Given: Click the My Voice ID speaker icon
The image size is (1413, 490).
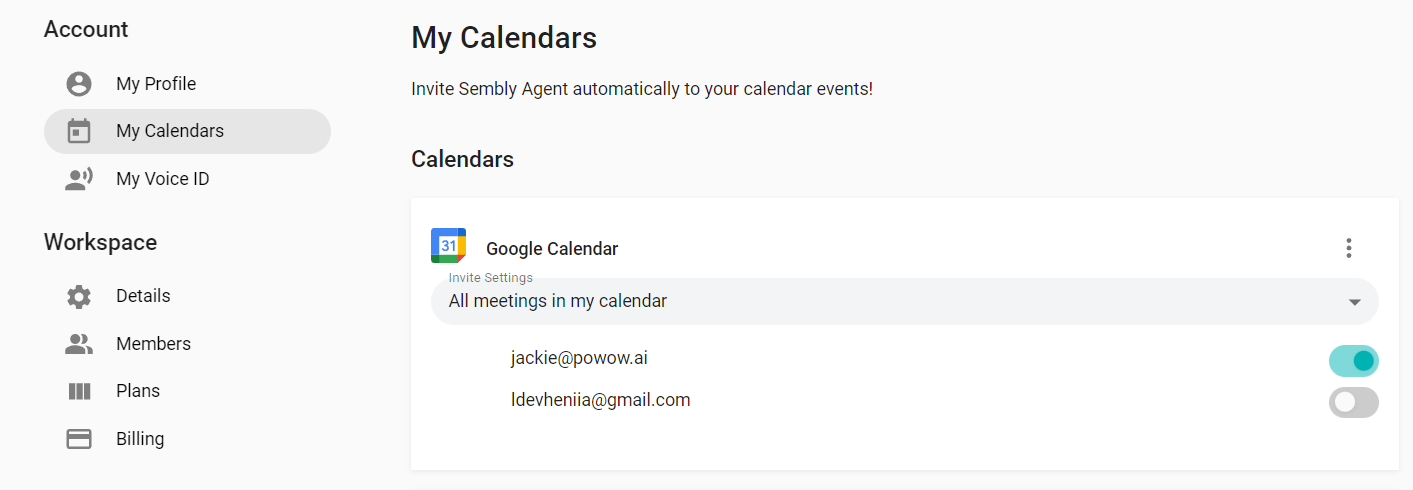Looking at the screenshot, I should [x=79, y=179].
